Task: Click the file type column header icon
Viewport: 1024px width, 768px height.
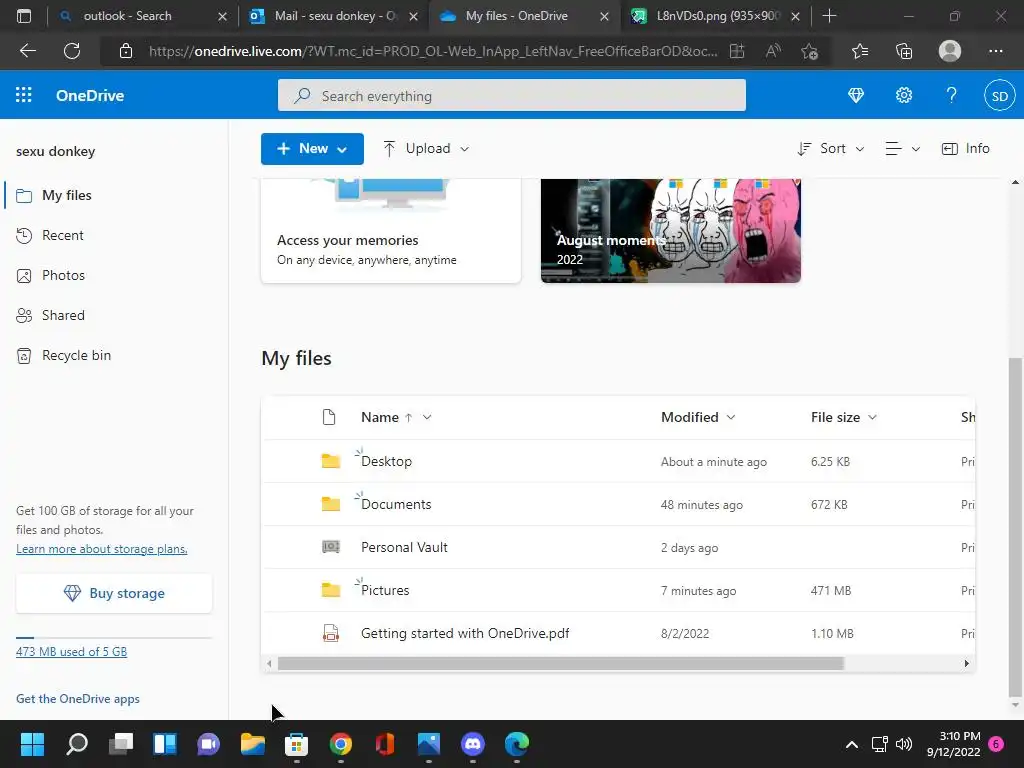Action: pyautogui.click(x=329, y=417)
